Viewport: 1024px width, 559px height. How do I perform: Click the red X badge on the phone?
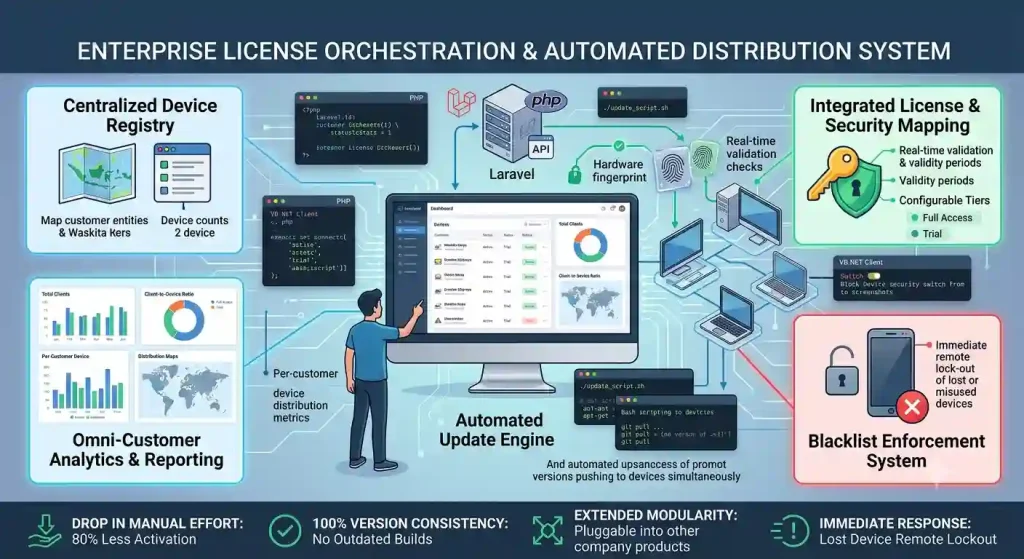tap(912, 407)
